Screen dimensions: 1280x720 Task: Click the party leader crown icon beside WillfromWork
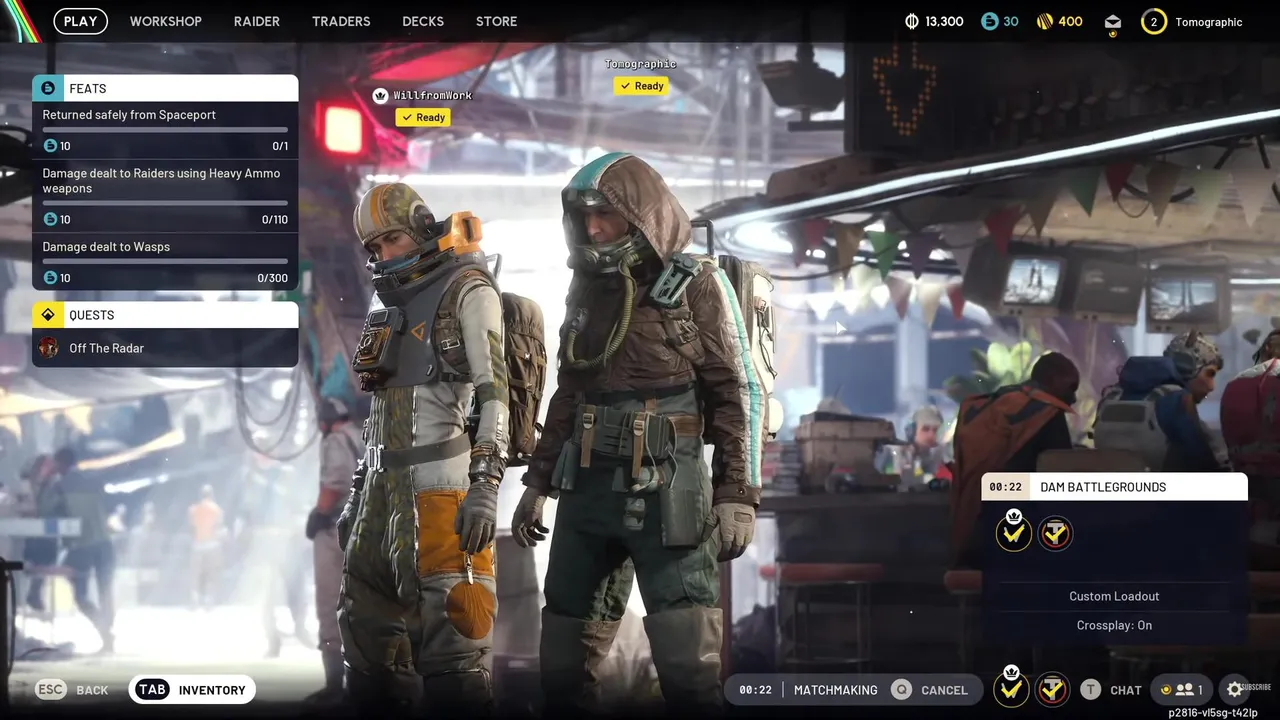[380, 96]
